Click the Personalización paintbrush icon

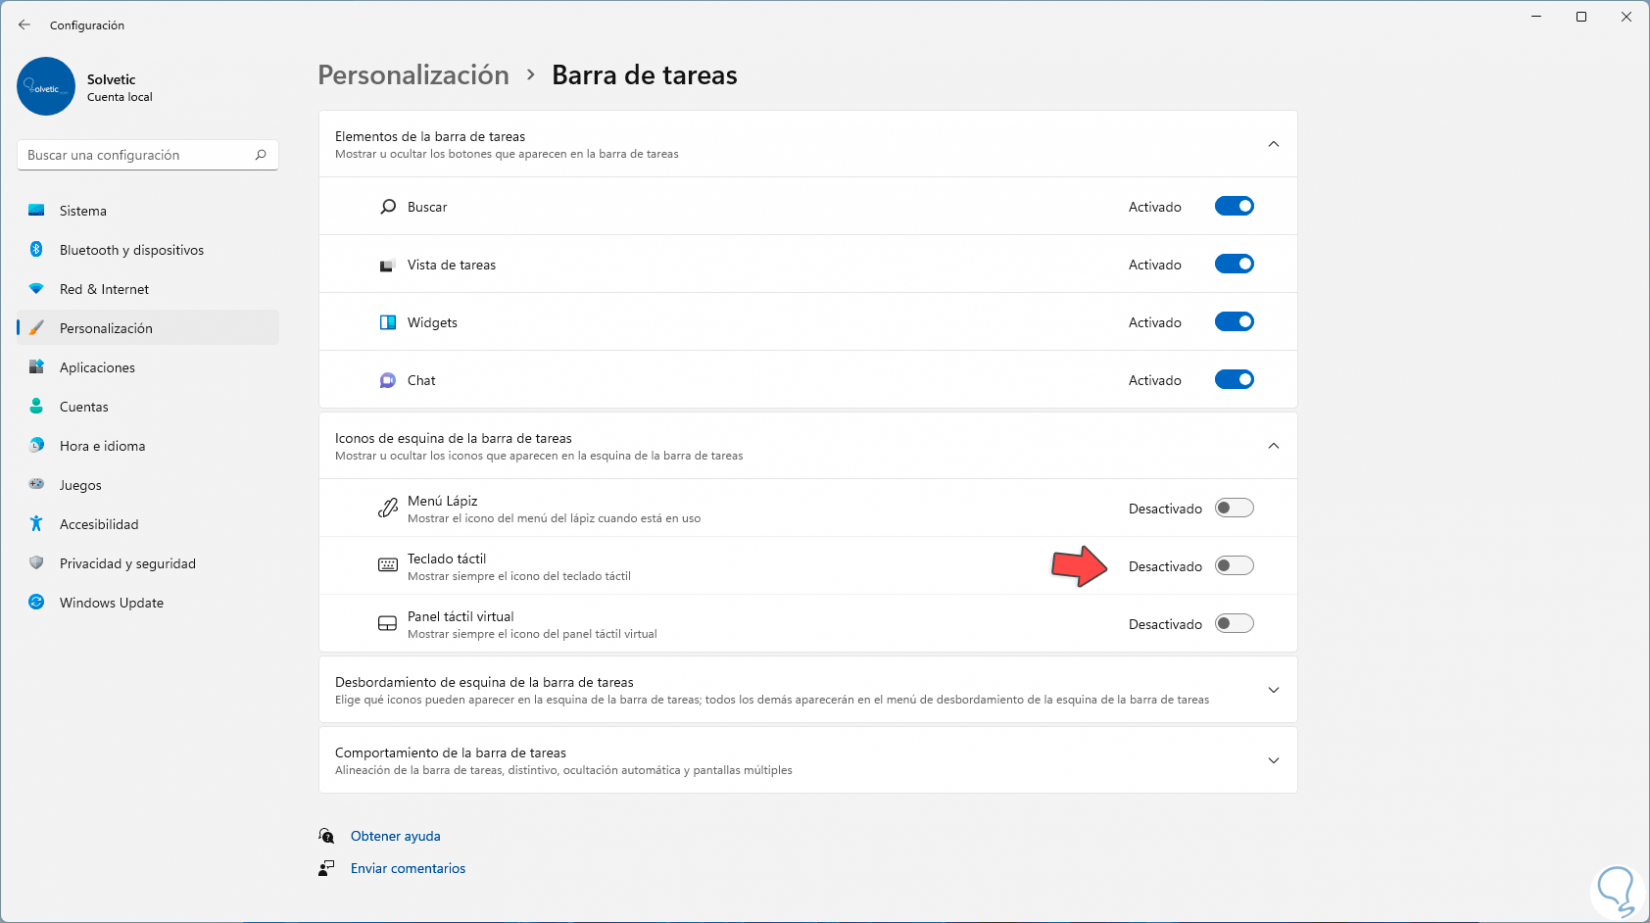[x=36, y=328]
